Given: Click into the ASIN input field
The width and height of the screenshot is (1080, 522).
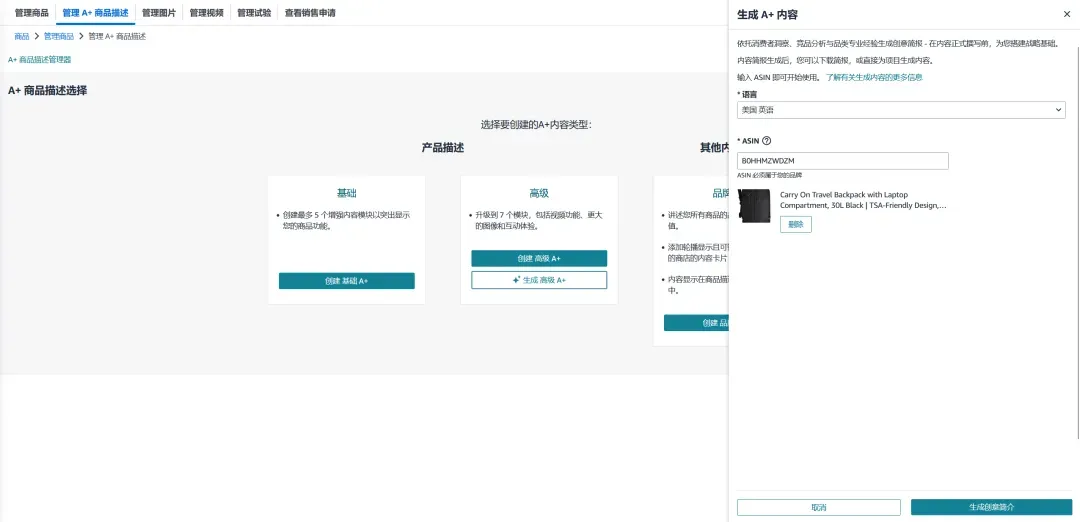Looking at the screenshot, I should (842, 160).
